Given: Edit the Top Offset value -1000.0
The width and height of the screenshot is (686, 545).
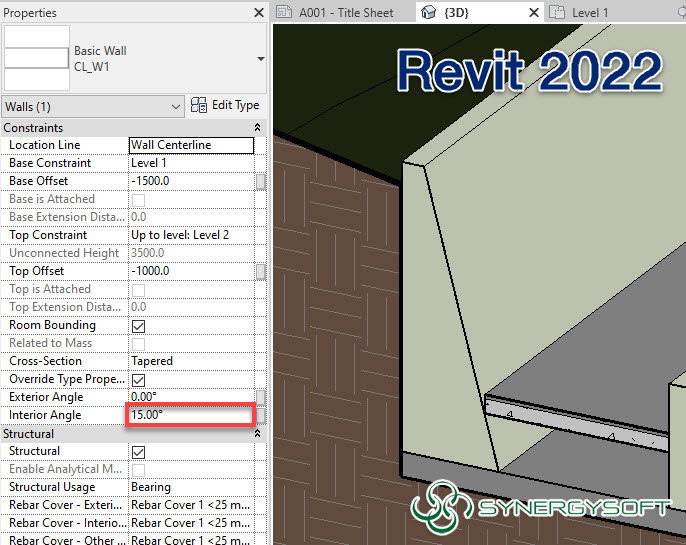Looking at the screenshot, I should point(191,271).
